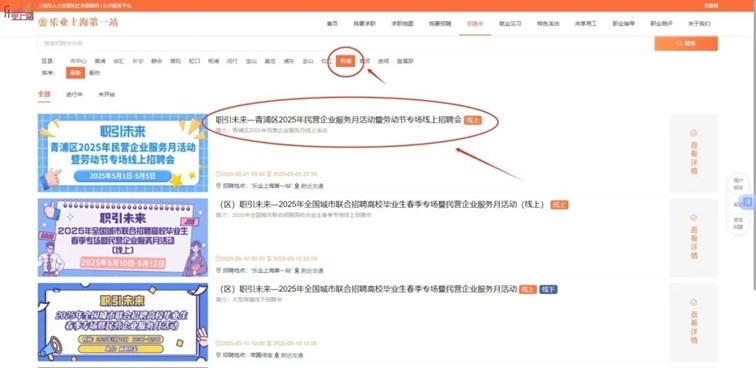Click 无障碍 in the top orange bar
The height and width of the screenshot is (368, 756).
(711, 5)
